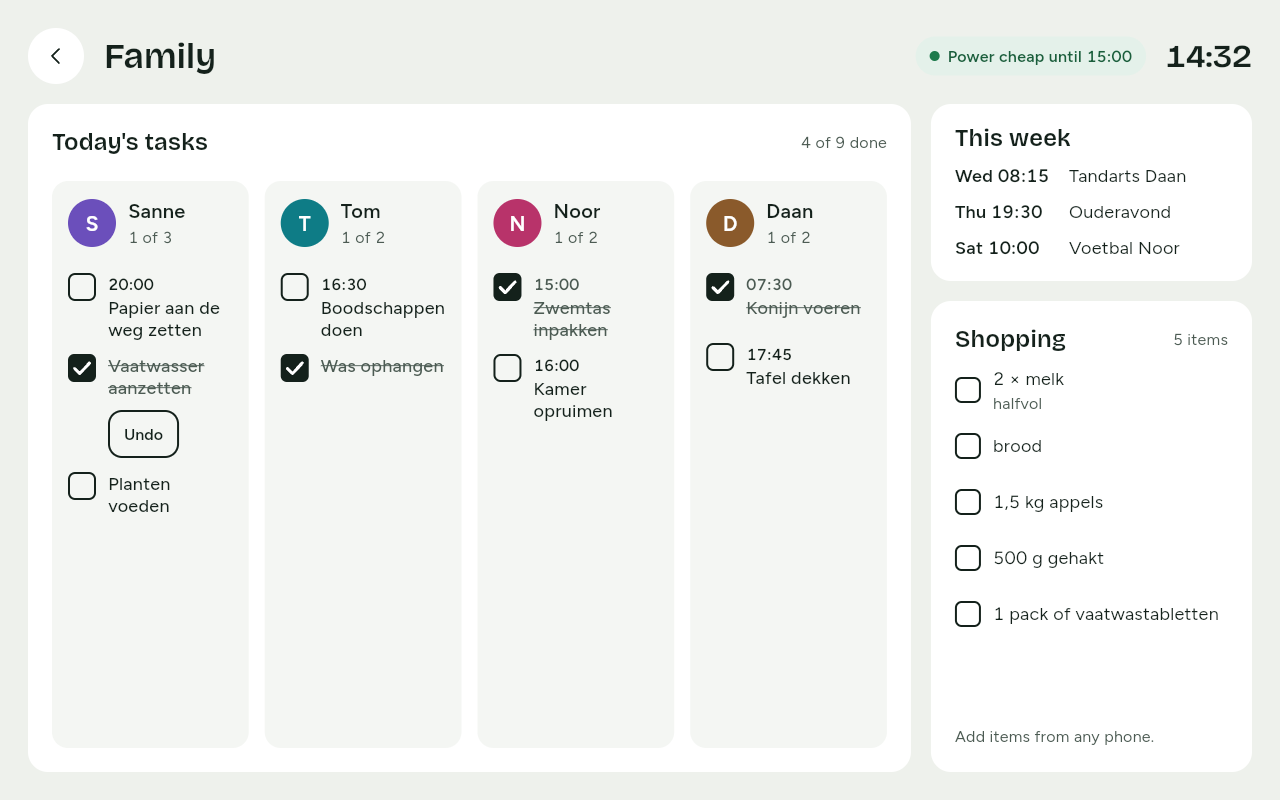This screenshot has width=1280, height=800.
Task: Check the Tafel dekken task
Action: 720,357
